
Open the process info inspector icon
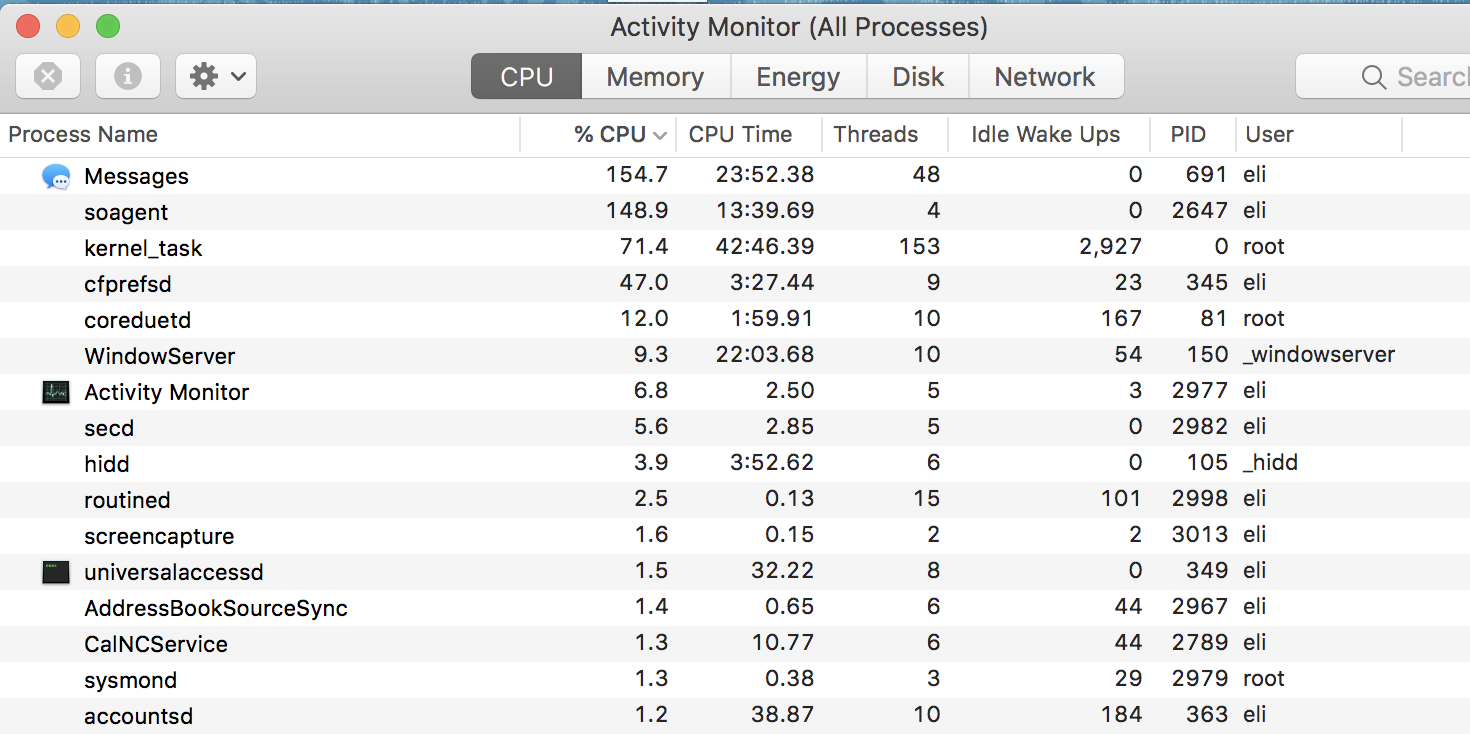click(x=128, y=76)
